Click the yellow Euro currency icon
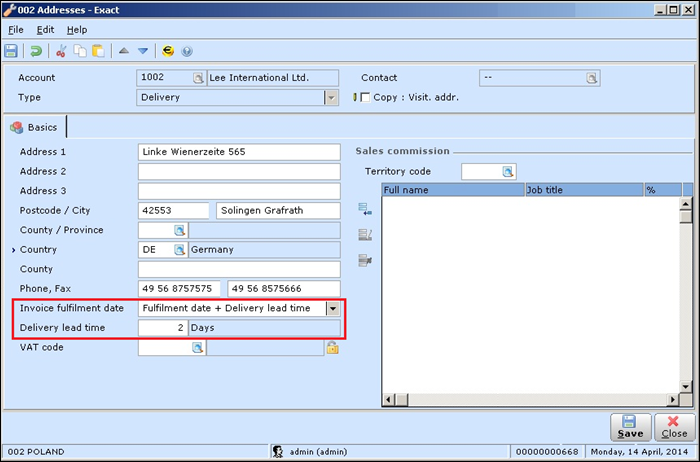Image resolution: width=700 pixels, height=462 pixels. click(168, 51)
